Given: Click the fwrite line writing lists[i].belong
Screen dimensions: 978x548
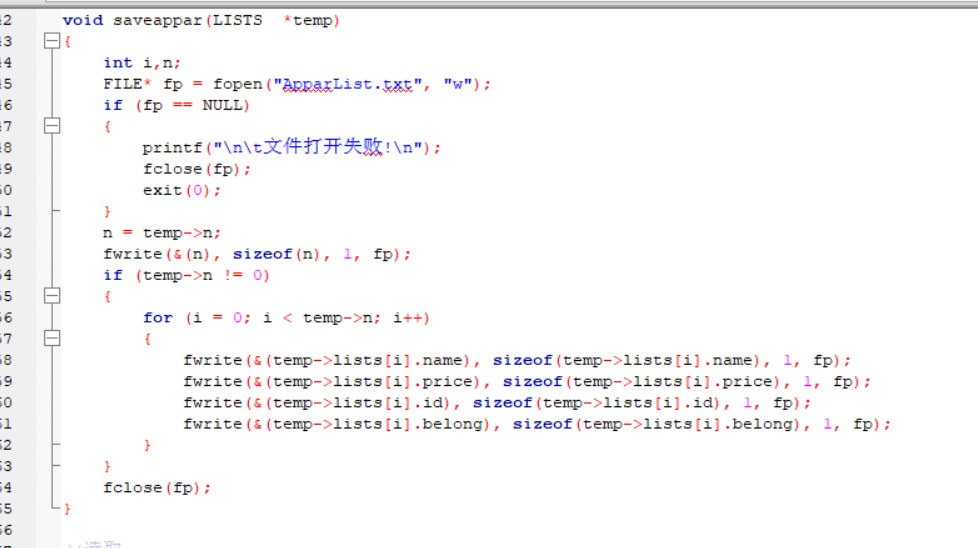Looking at the screenshot, I should (537, 423).
